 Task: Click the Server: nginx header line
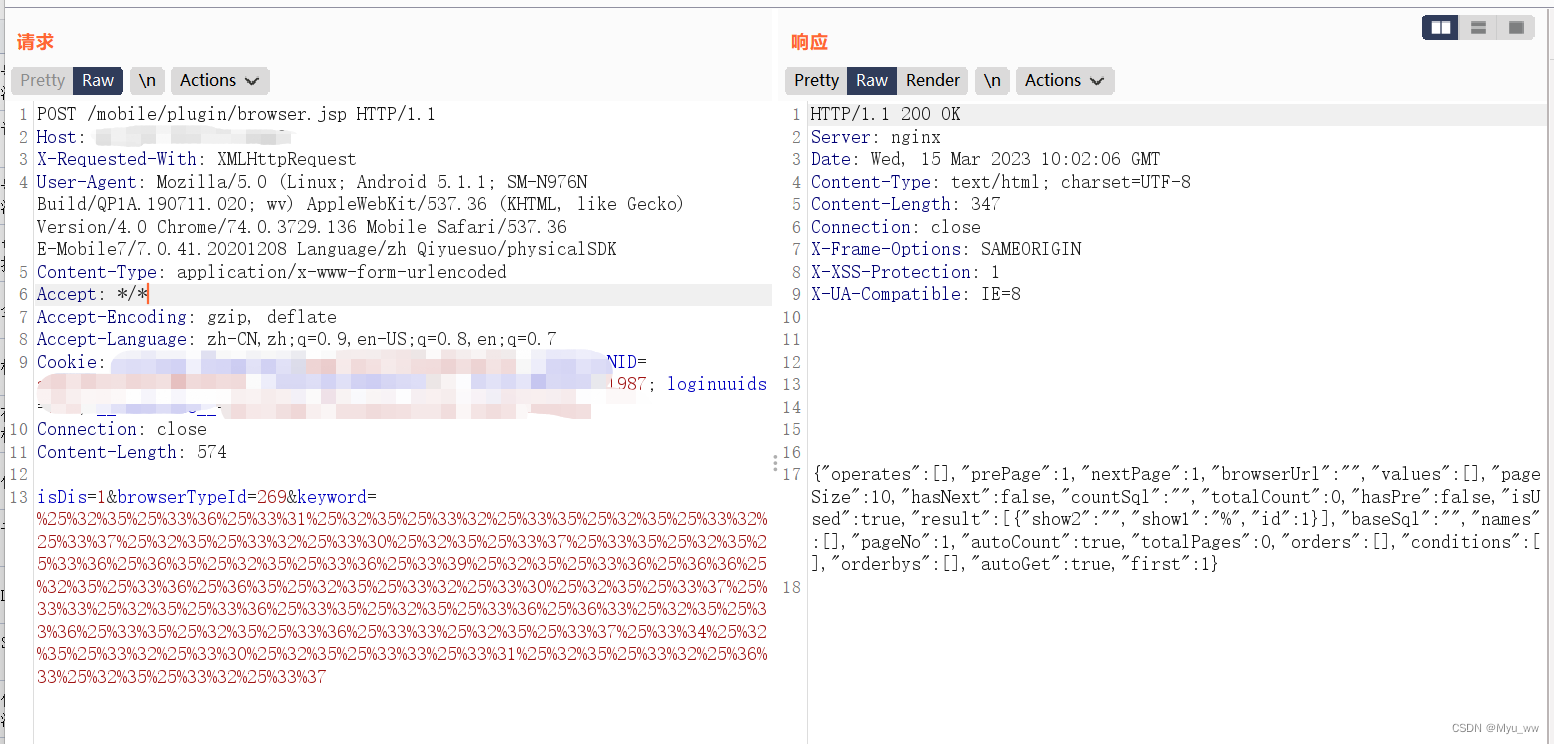876,137
